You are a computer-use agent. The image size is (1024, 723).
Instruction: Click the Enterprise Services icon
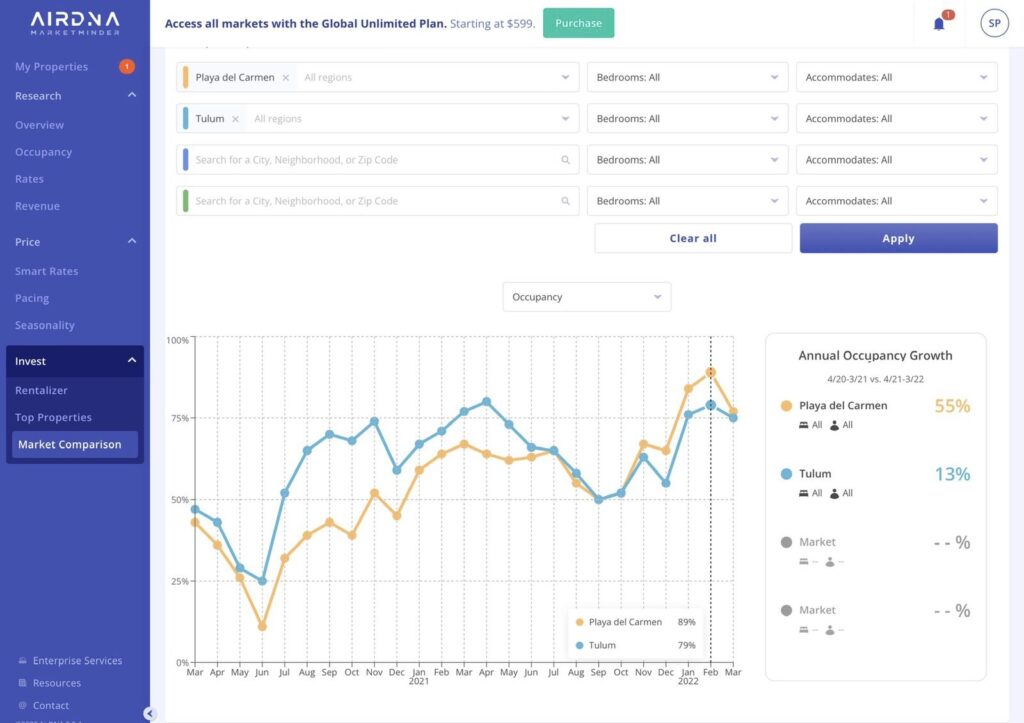click(22, 661)
